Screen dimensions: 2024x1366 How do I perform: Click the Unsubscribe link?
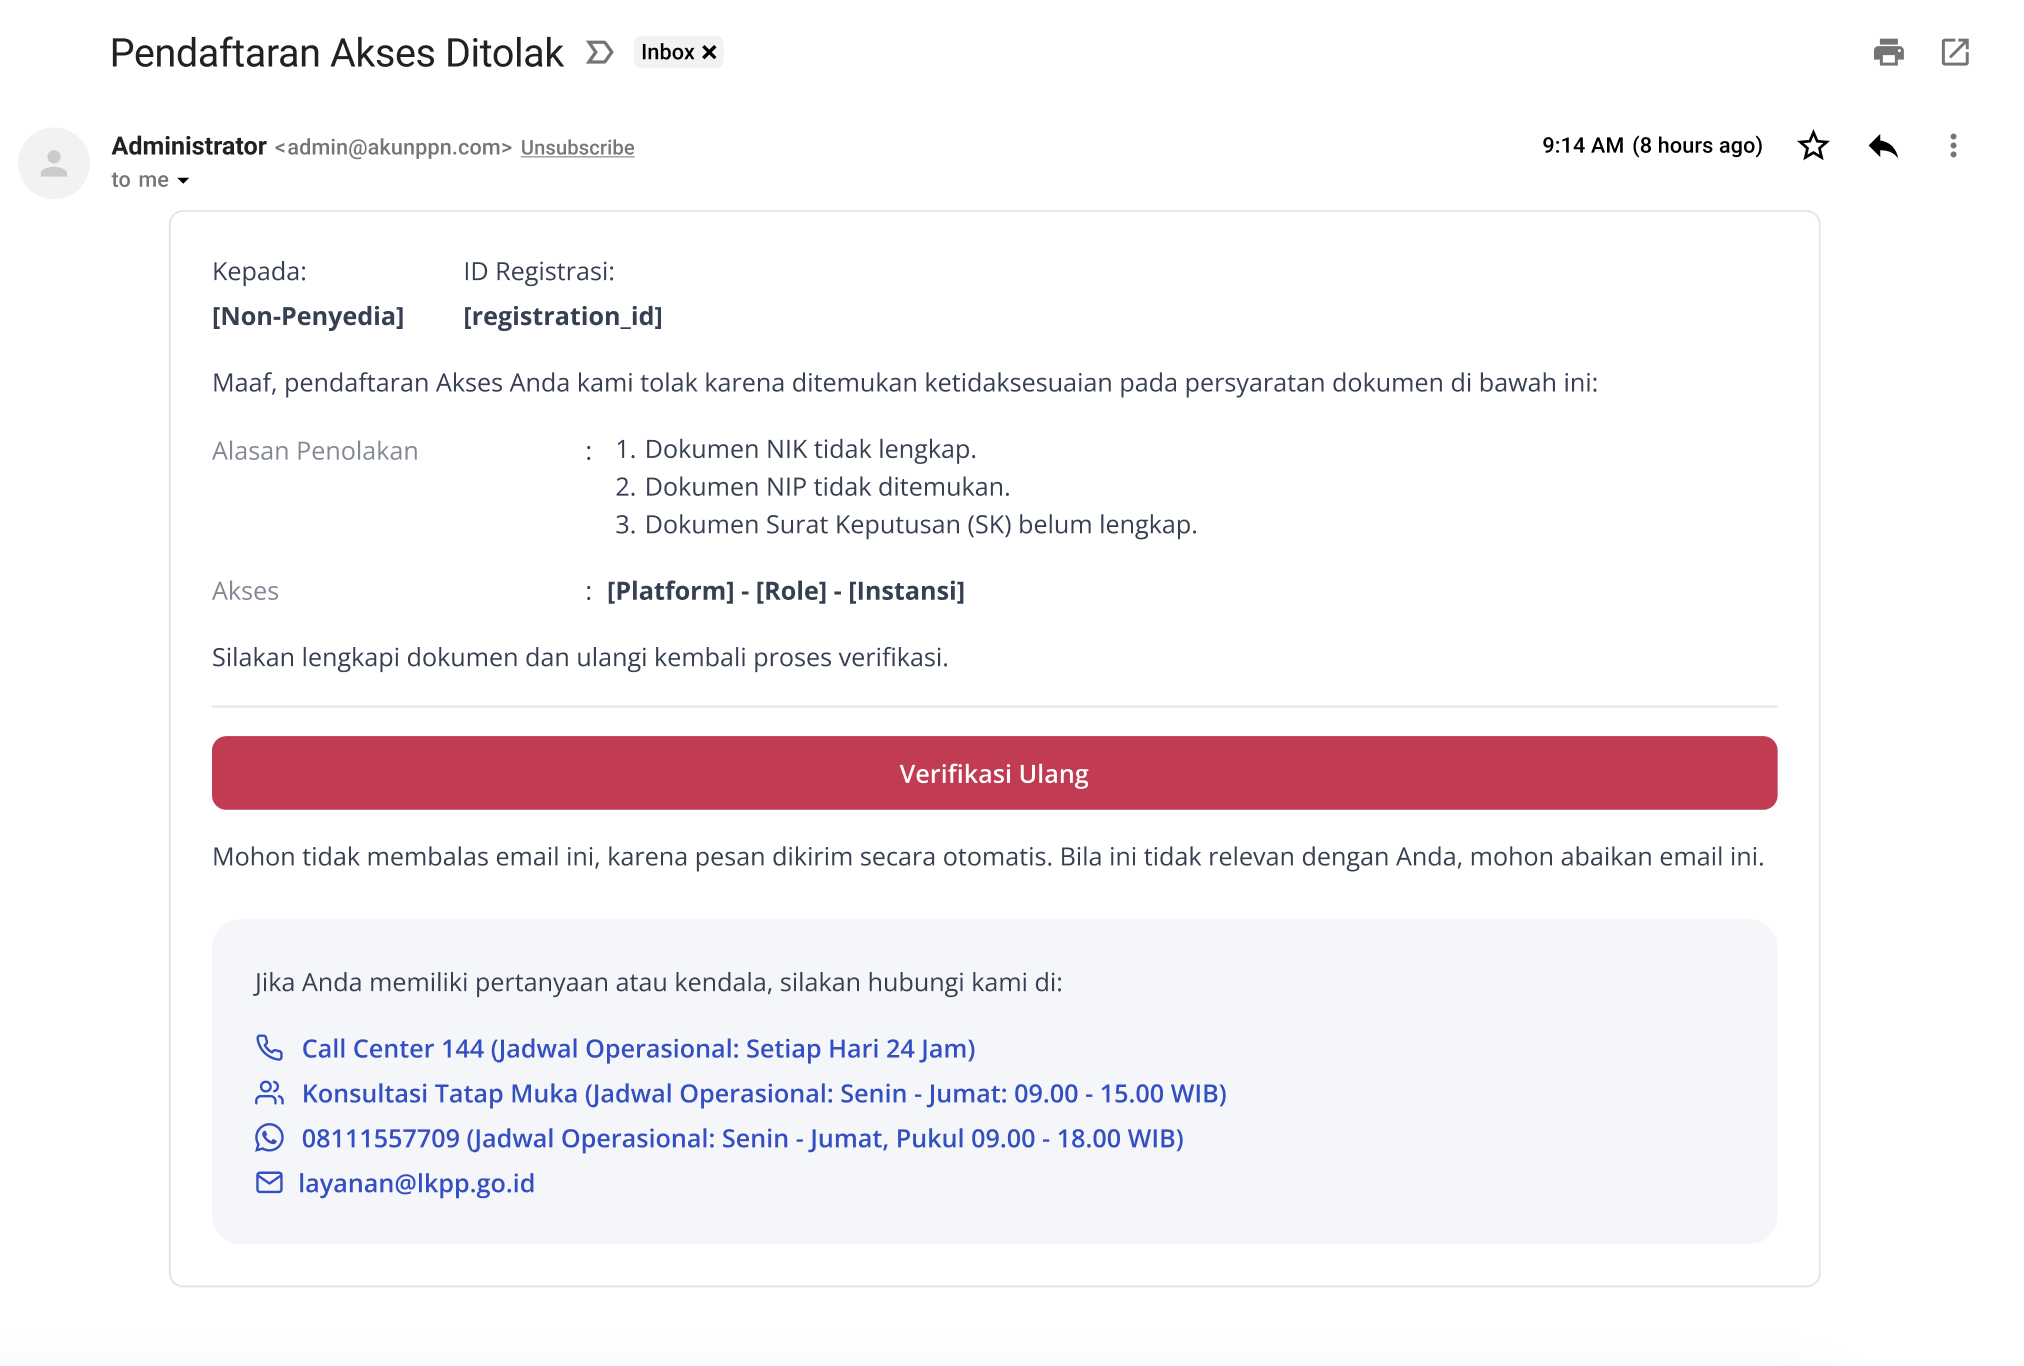click(577, 148)
